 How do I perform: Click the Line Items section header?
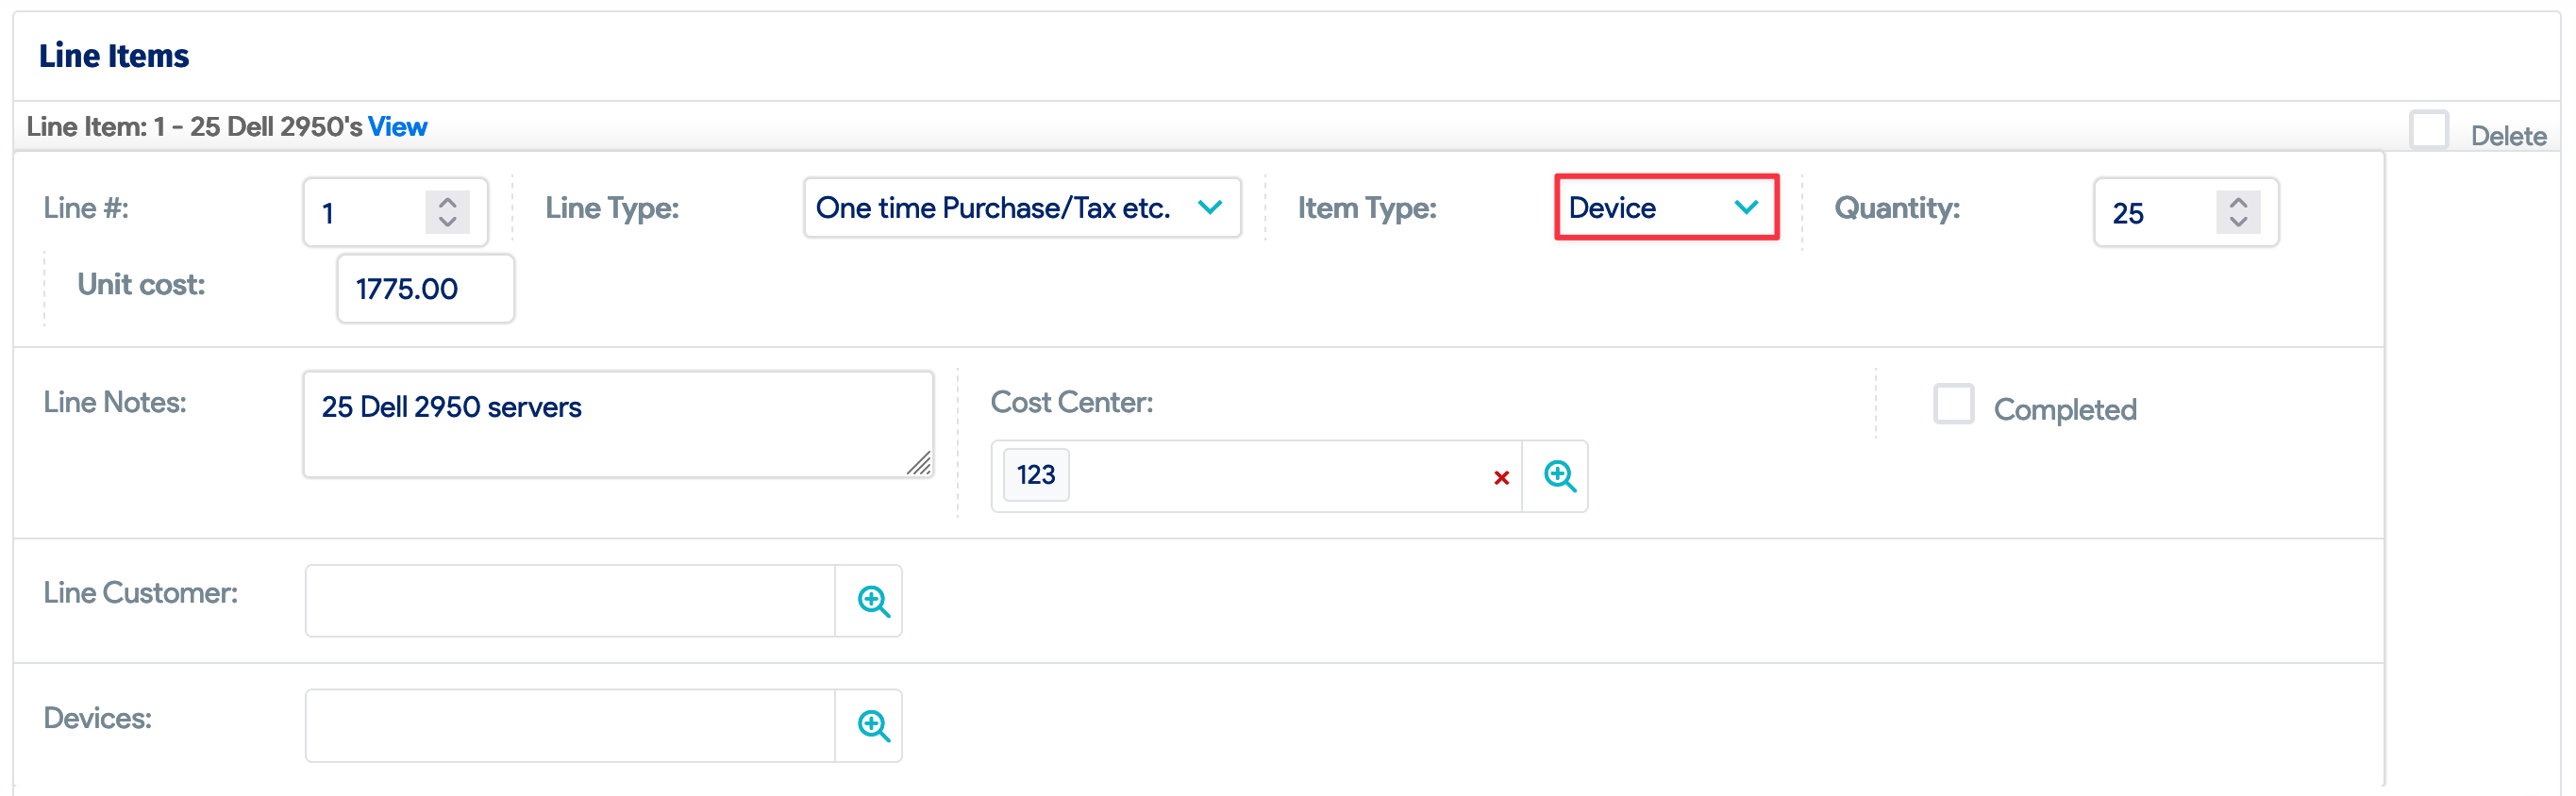coord(113,56)
